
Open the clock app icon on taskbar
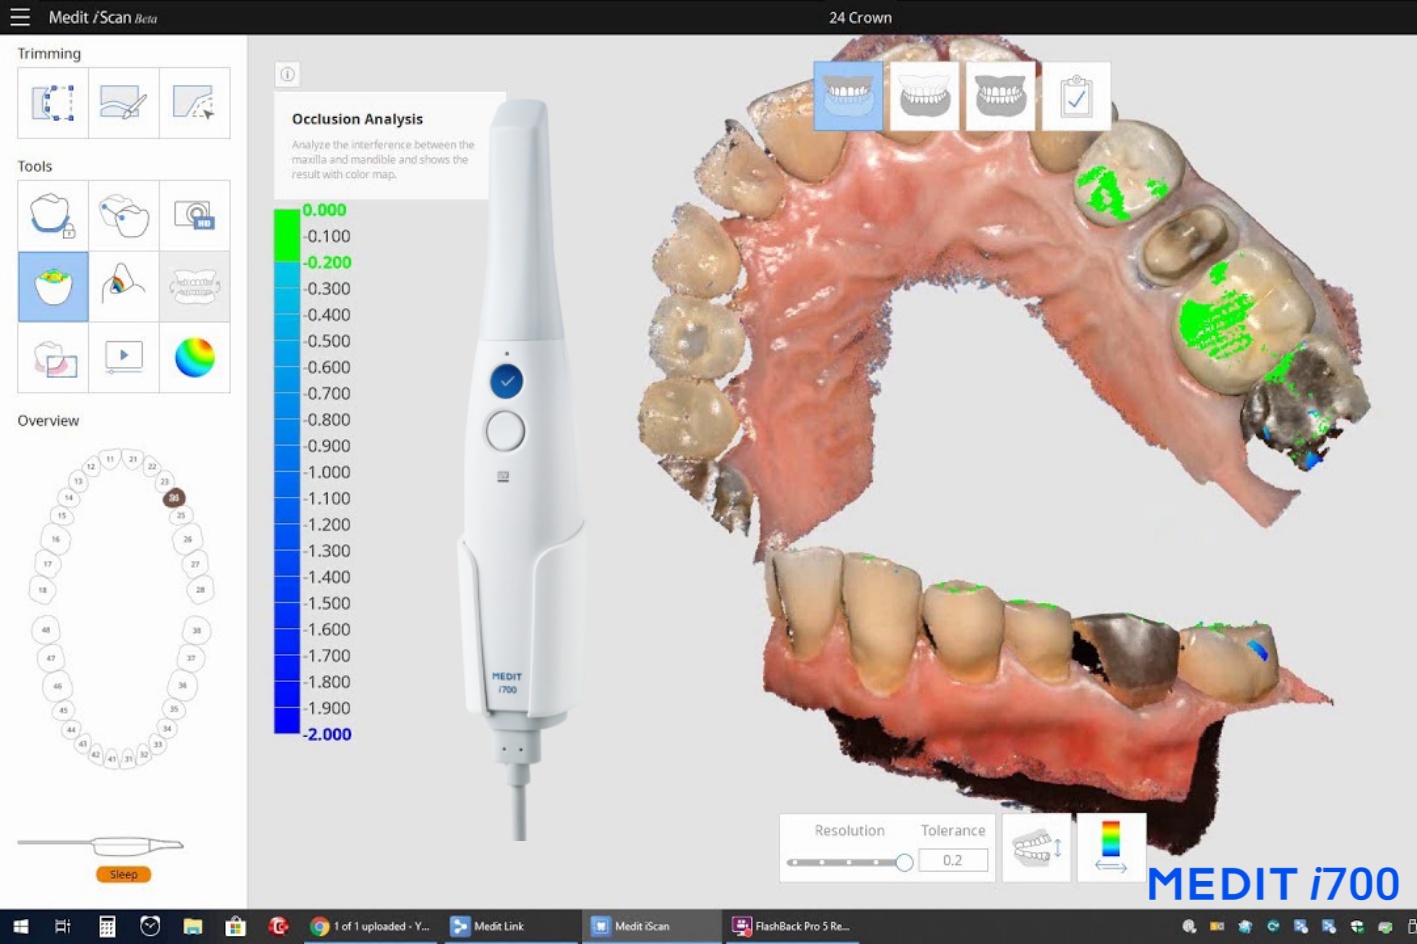click(x=150, y=927)
